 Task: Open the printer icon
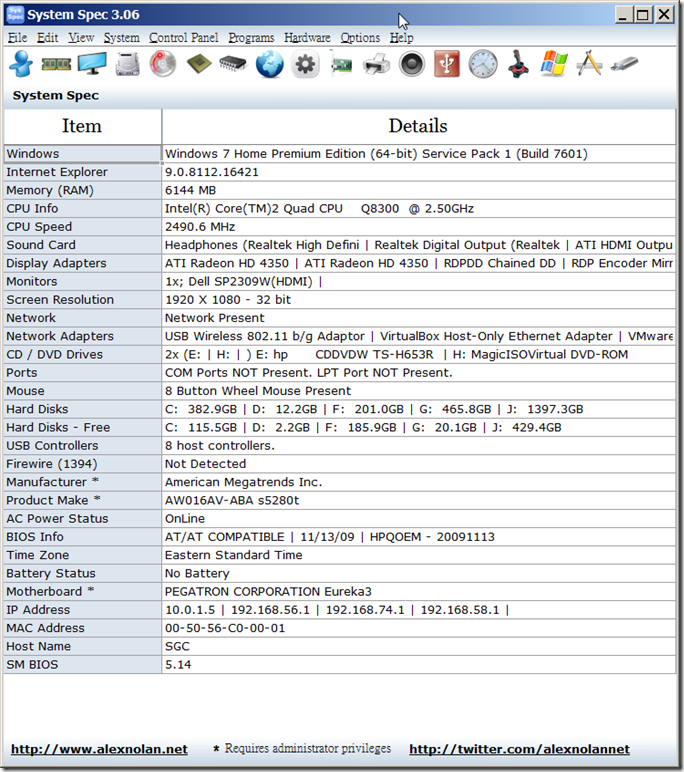click(376, 64)
